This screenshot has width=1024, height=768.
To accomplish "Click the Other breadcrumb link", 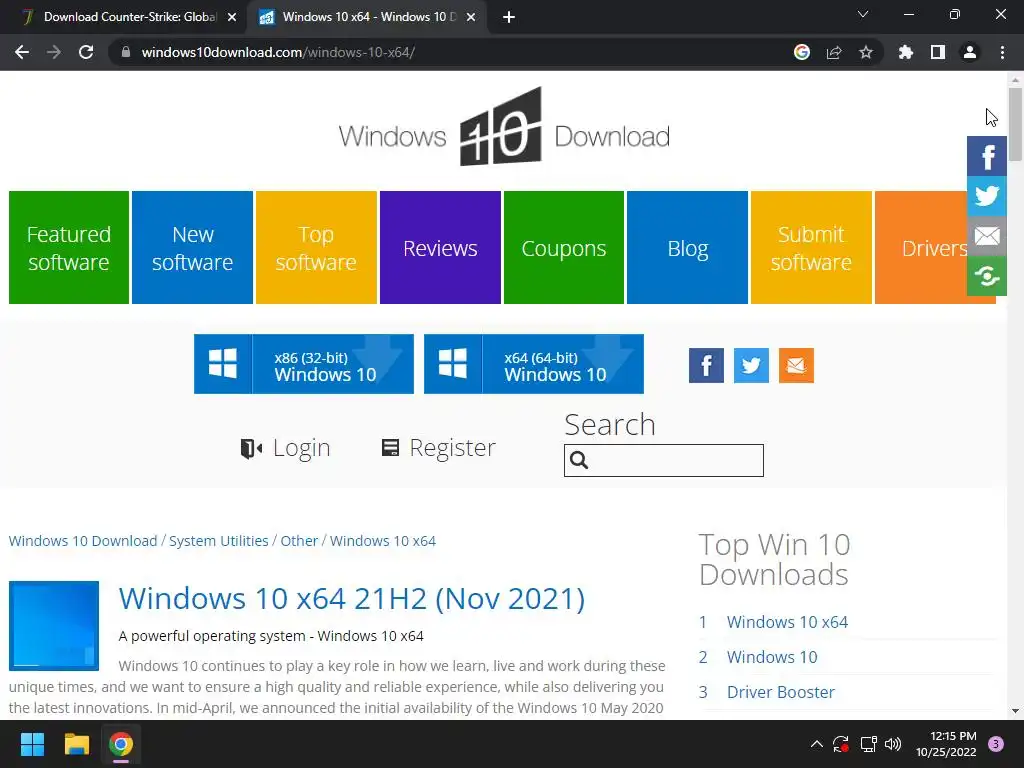I will pos(299,541).
